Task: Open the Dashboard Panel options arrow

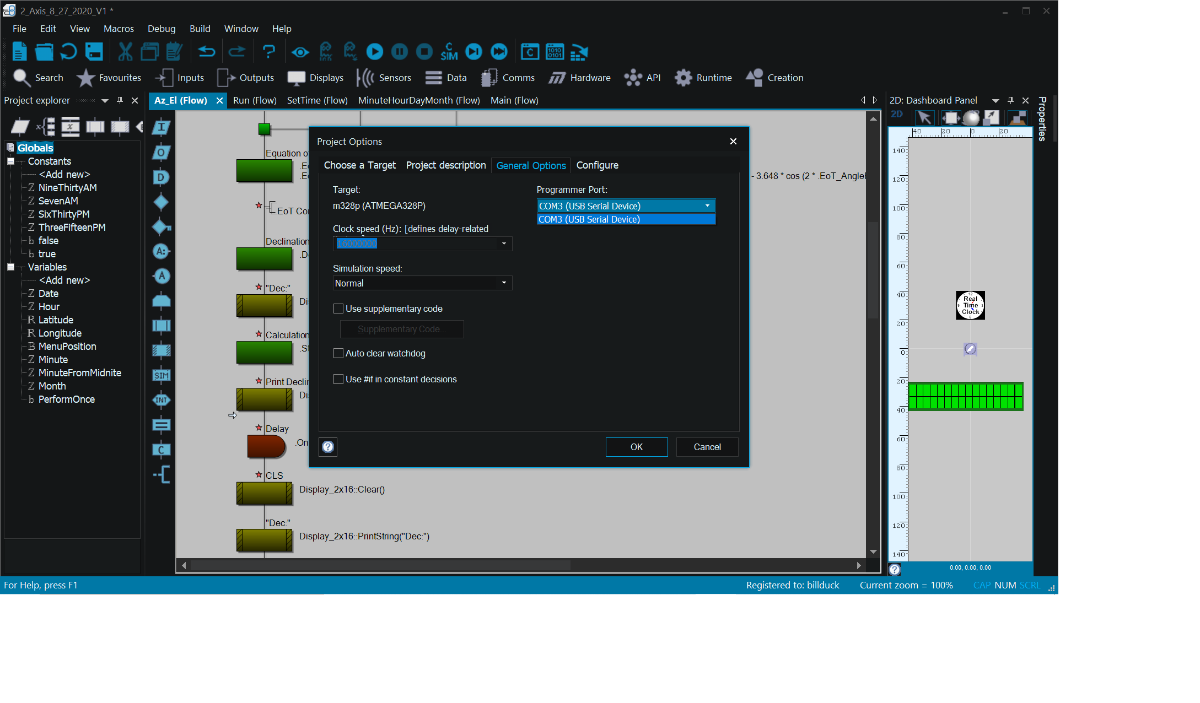Action: coord(995,100)
